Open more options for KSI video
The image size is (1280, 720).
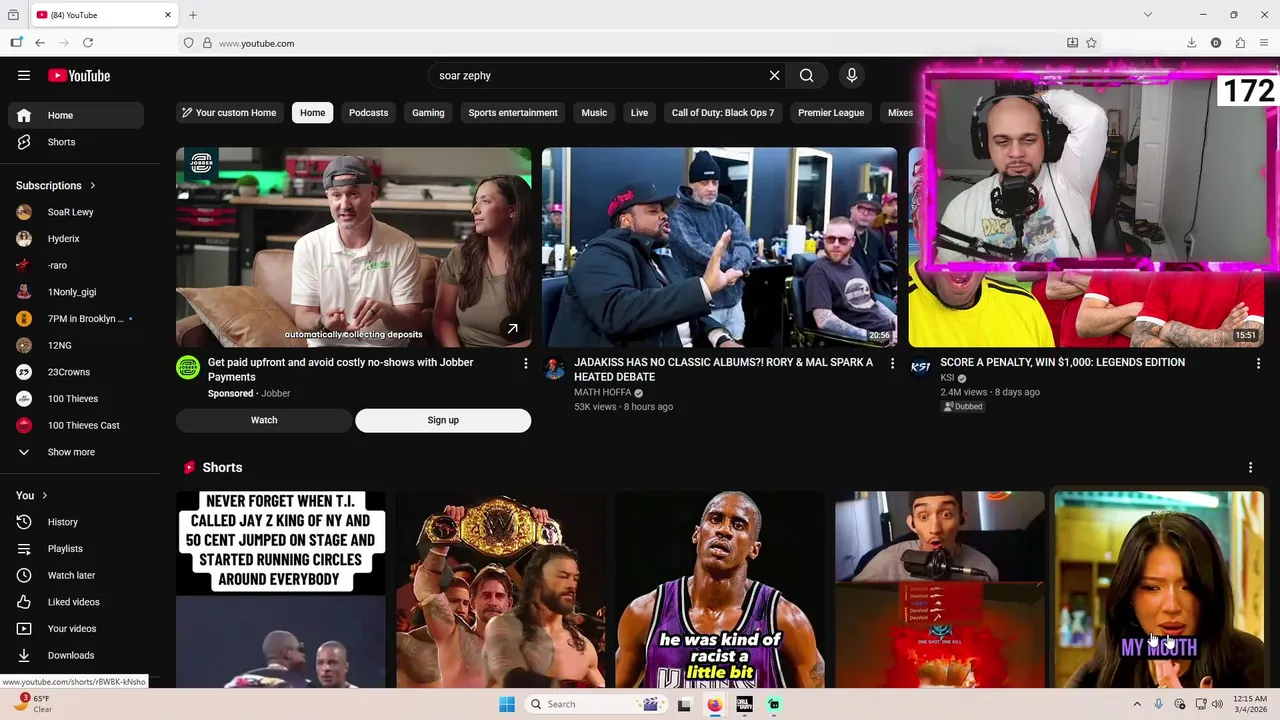[x=1258, y=364]
